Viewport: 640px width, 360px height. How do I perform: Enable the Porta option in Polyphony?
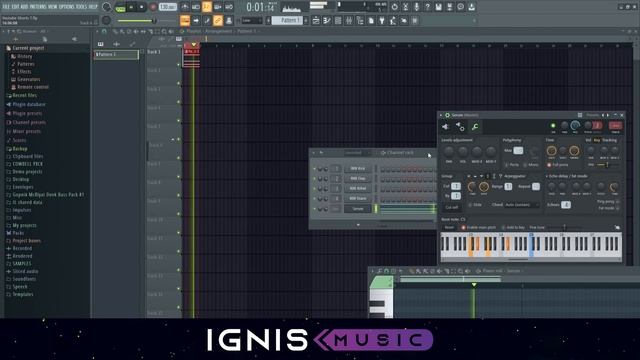coord(511,165)
